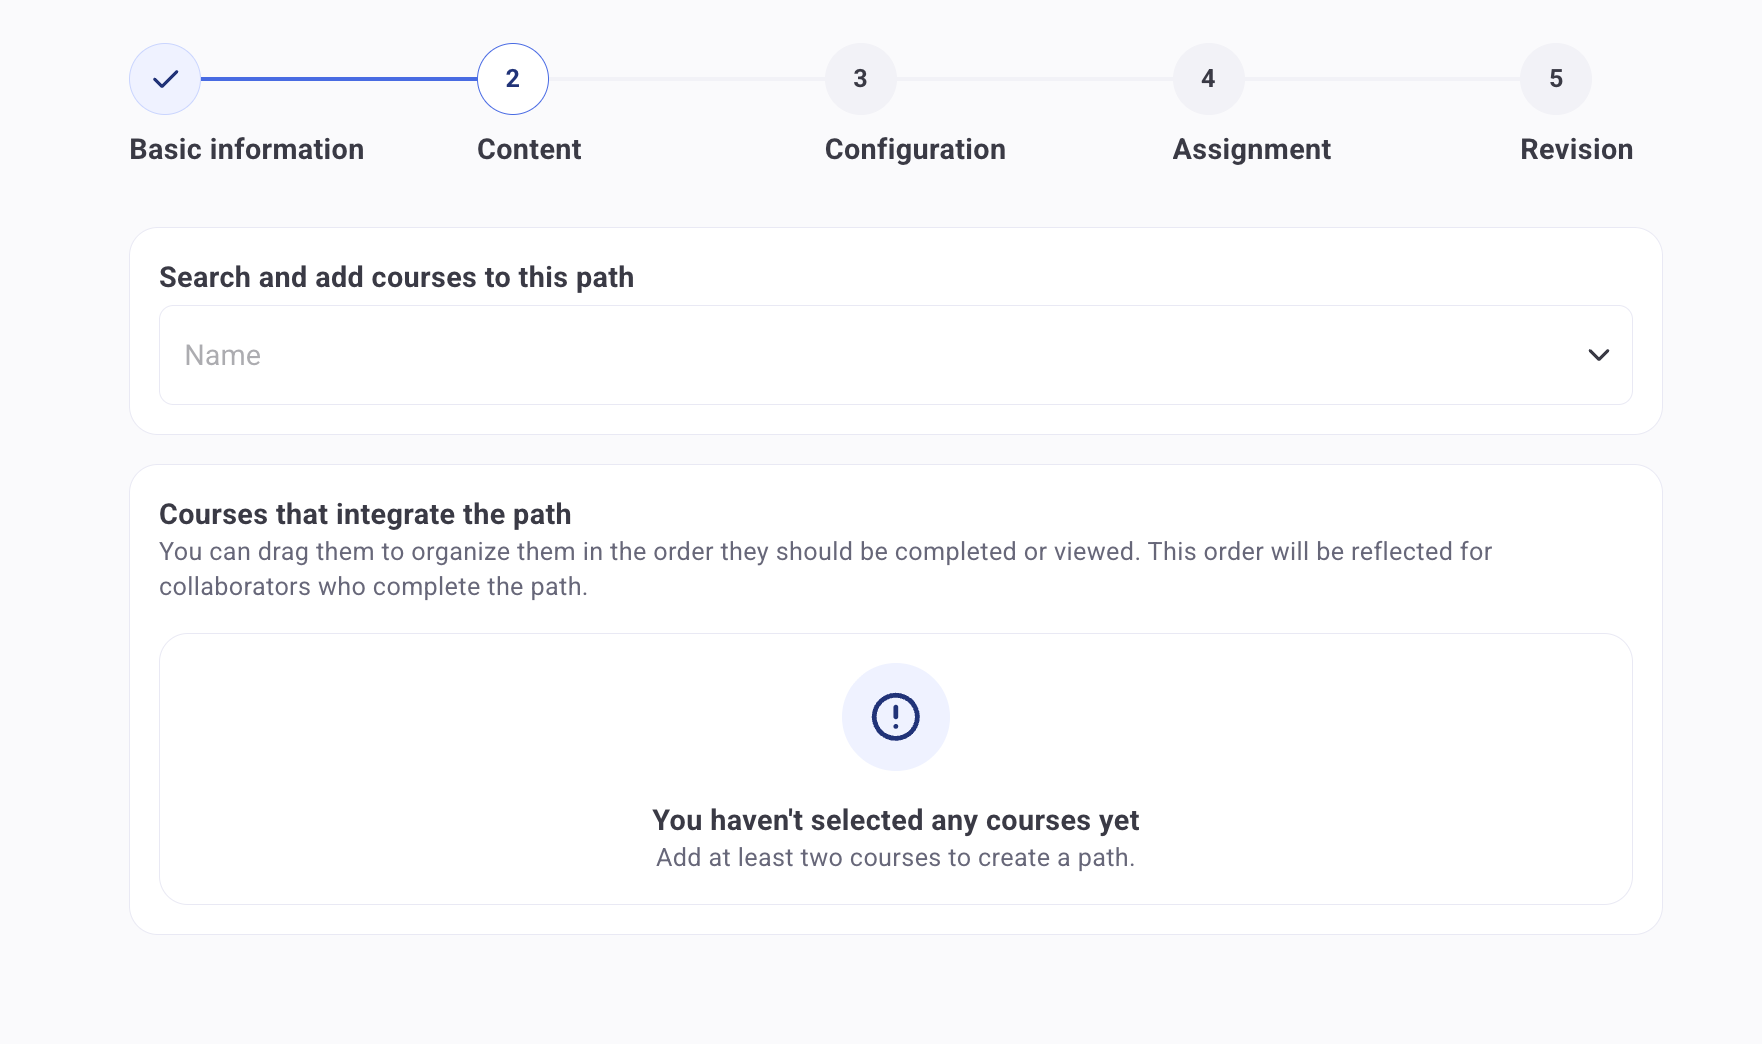Switch to the Configuration step label
This screenshot has height=1044, width=1762.
[915, 149]
